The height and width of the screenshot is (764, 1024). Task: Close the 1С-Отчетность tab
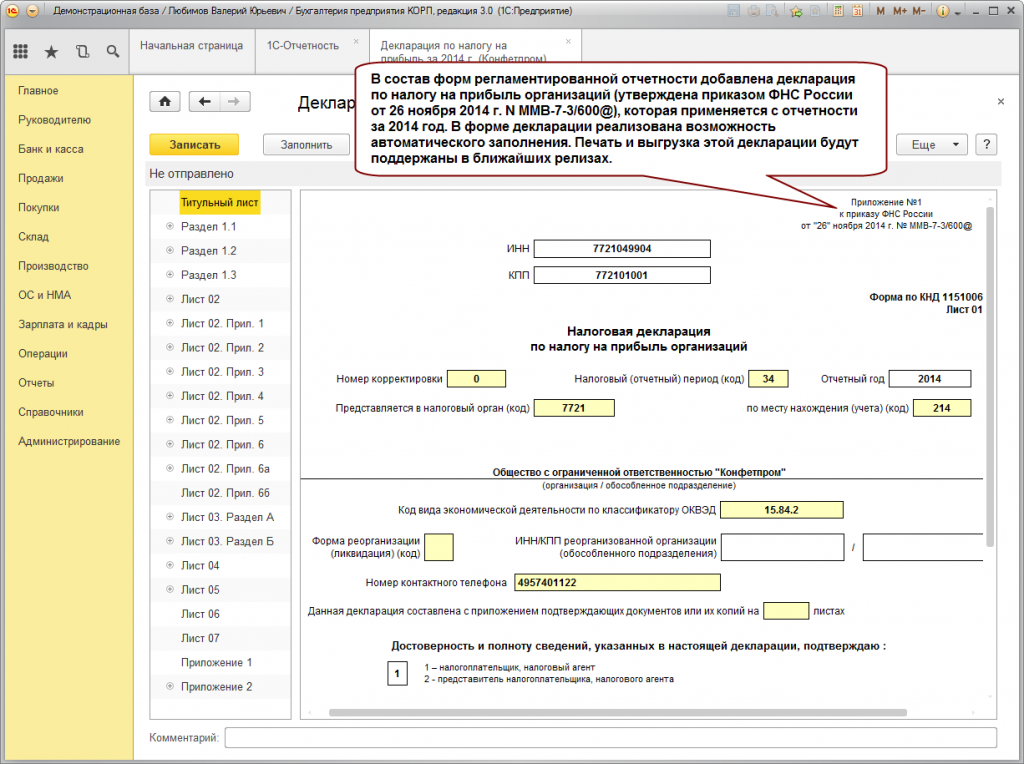tap(356, 41)
